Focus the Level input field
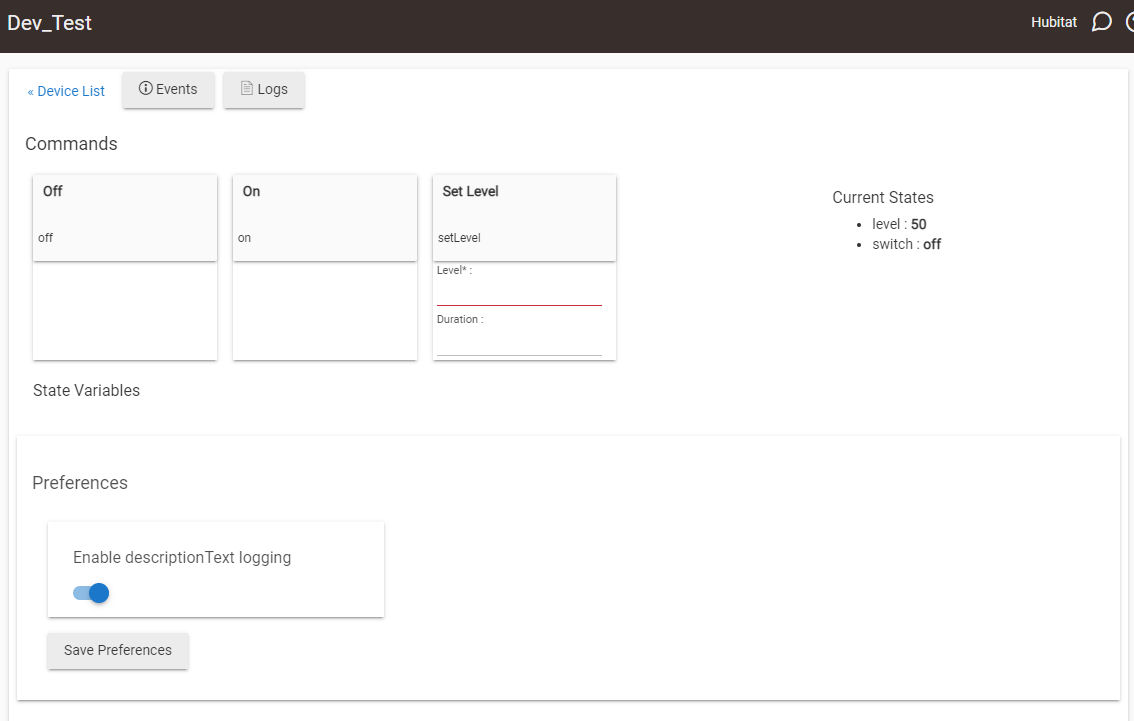1134x721 pixels. click(519, 294)
